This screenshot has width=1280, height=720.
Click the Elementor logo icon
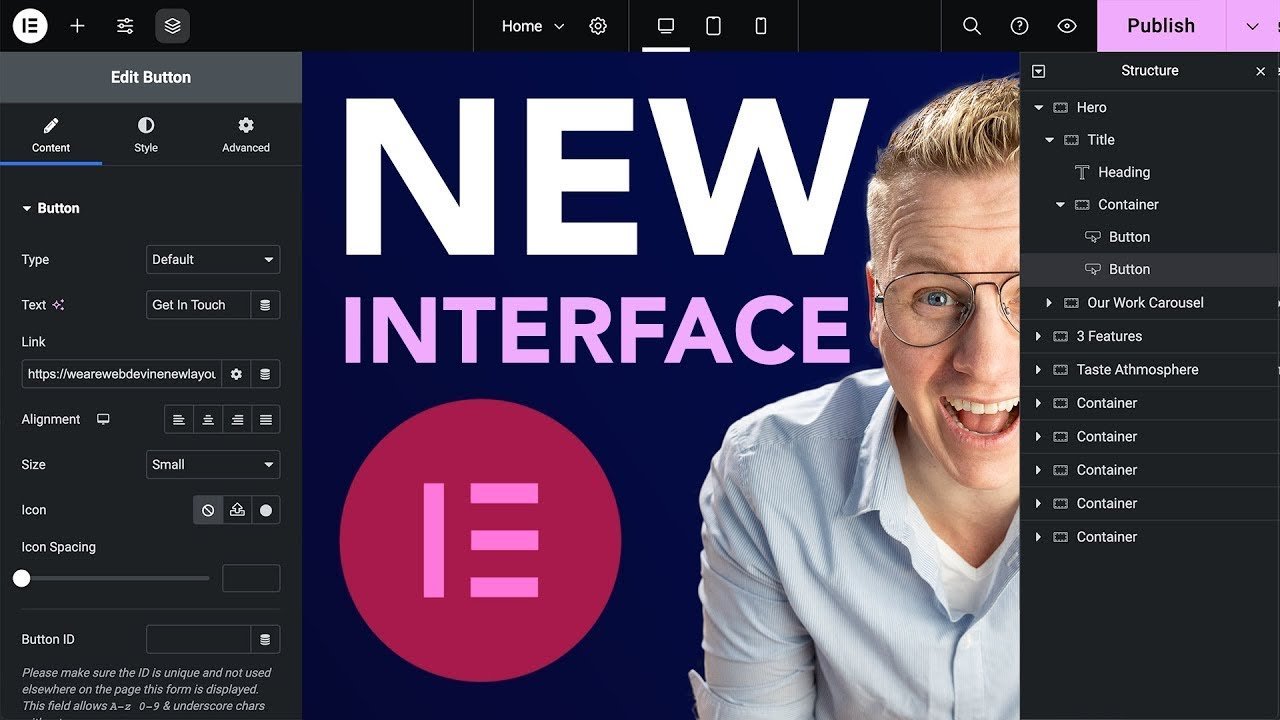point(30,26)
